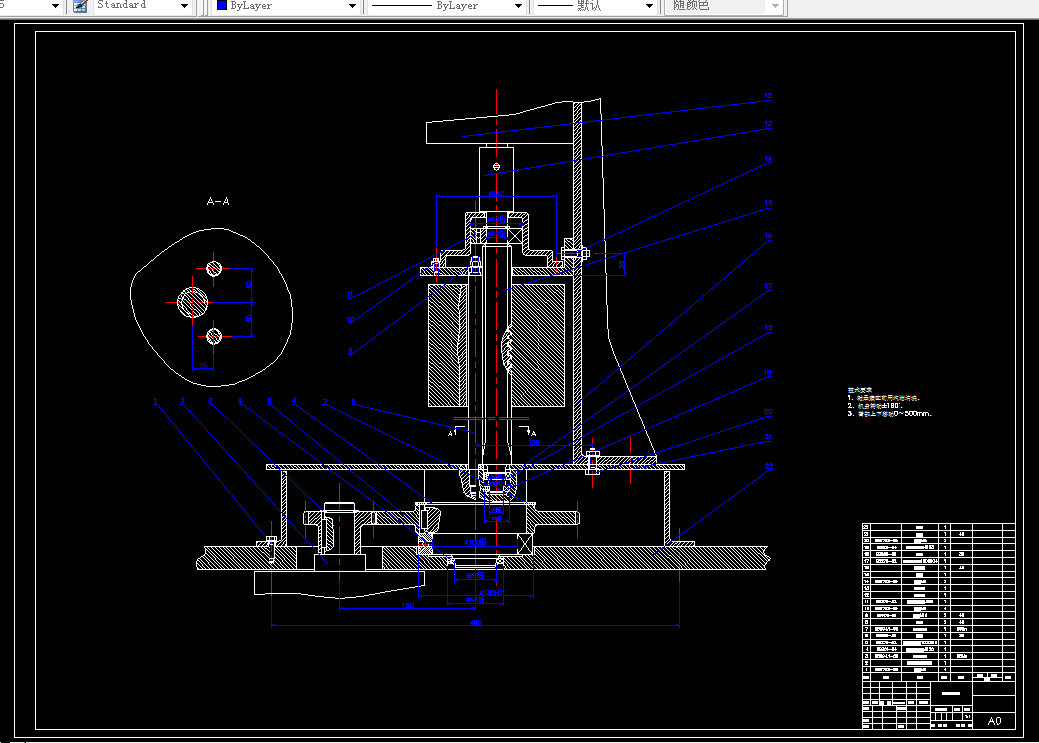Click the parts list table in title block
This screenshot has height=743, width=1039.
click(x=938, y=602)
